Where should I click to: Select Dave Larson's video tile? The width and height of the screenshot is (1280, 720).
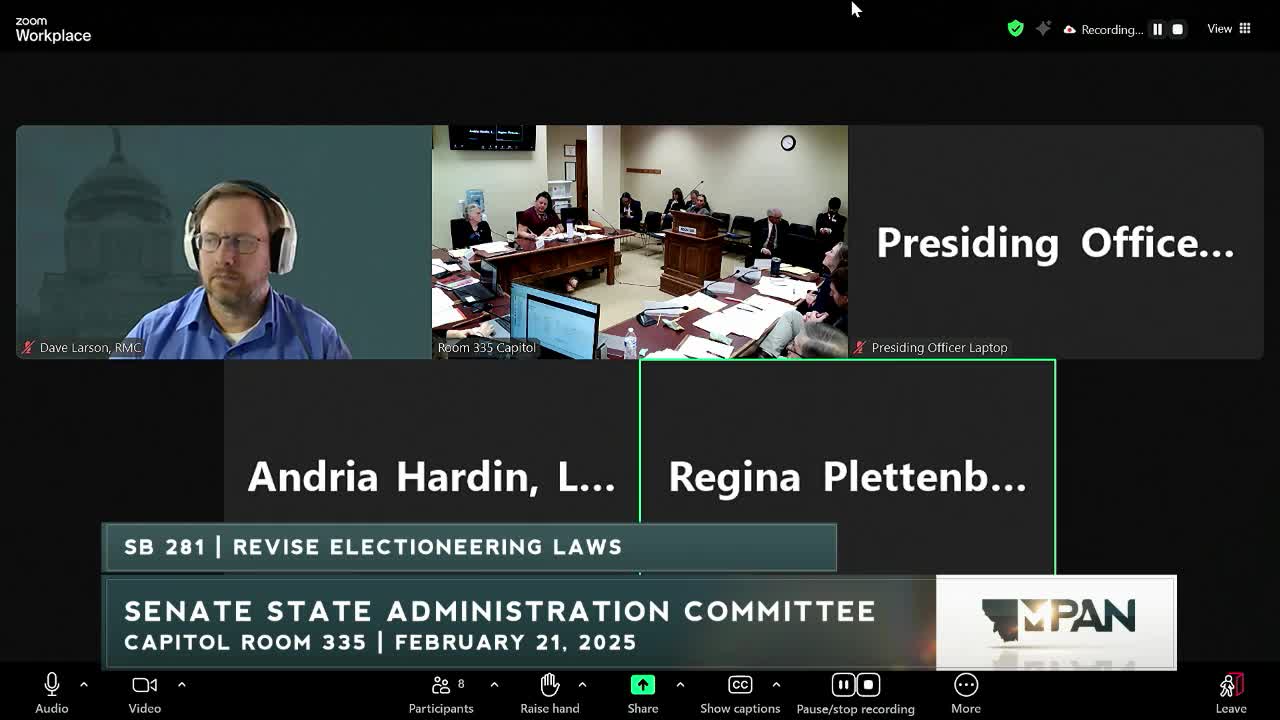click(x=224, y=242)
